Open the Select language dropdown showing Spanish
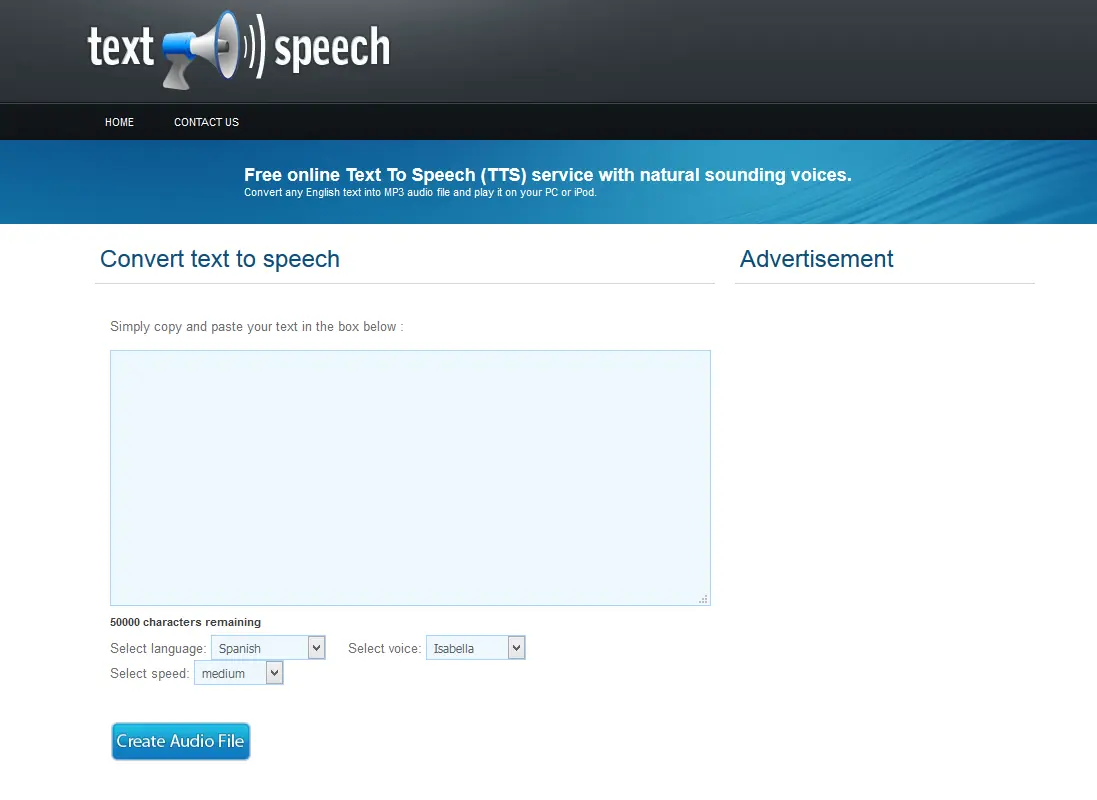The height and width of the screenshot is (800, 1097). point(268,648)
